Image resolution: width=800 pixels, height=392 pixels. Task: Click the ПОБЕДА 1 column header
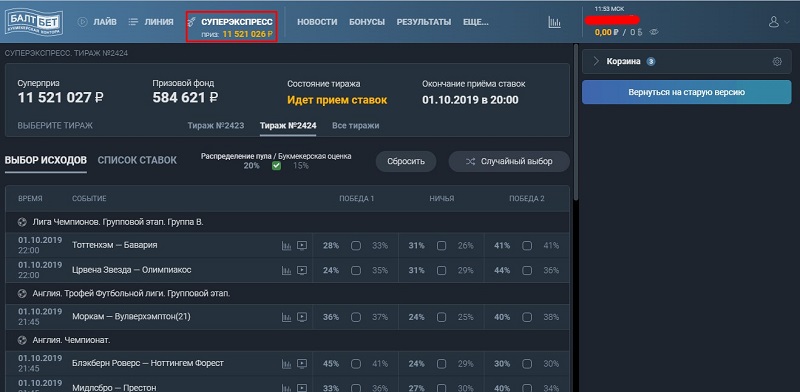tap(357, 199)
